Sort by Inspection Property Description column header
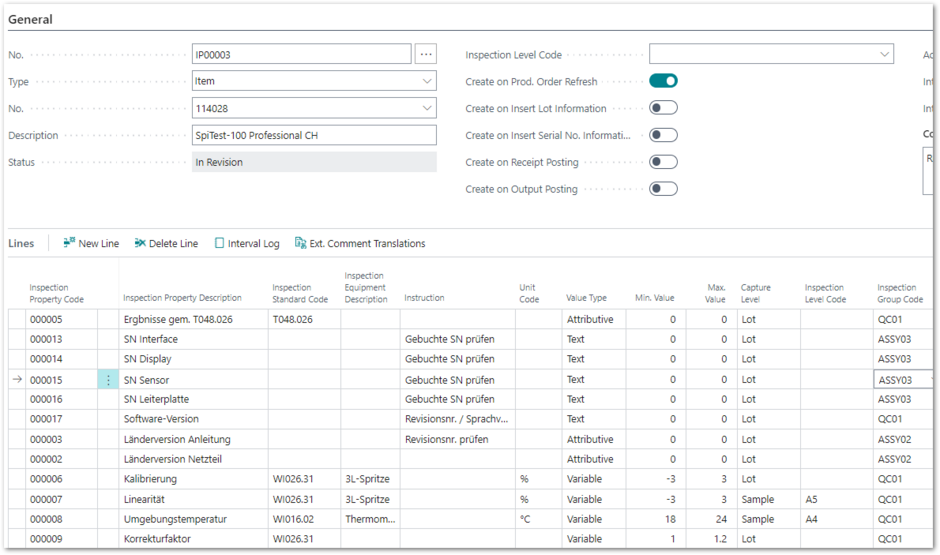Image resolution: width=940 pixels, height=555 pixels. [182, 298]
